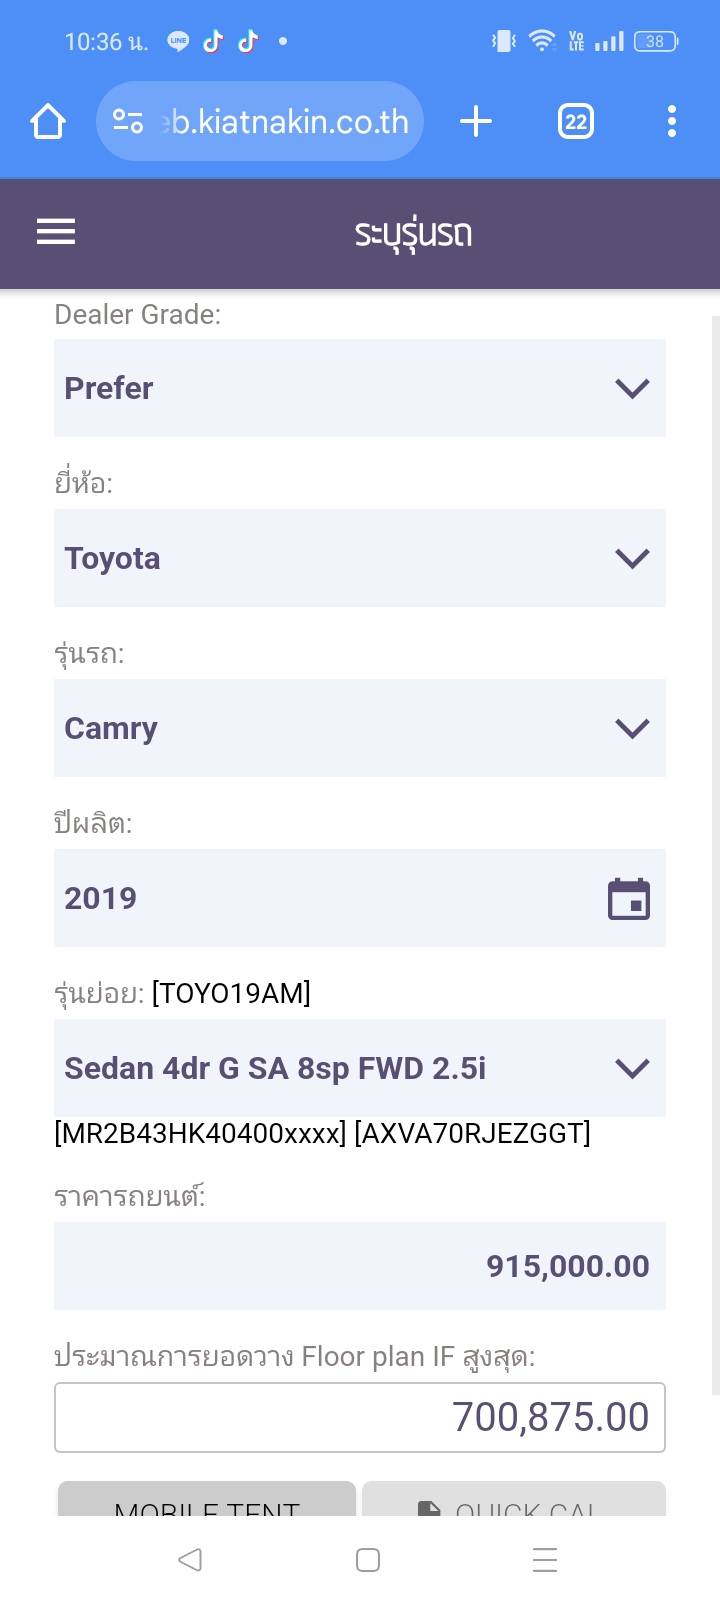Open the browser three-dot menu
Screen dimensions: 720x1604
(x=671, y=122)
